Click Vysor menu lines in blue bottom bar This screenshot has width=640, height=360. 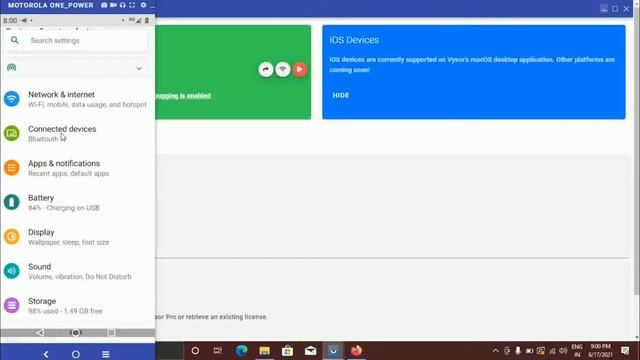106,354
